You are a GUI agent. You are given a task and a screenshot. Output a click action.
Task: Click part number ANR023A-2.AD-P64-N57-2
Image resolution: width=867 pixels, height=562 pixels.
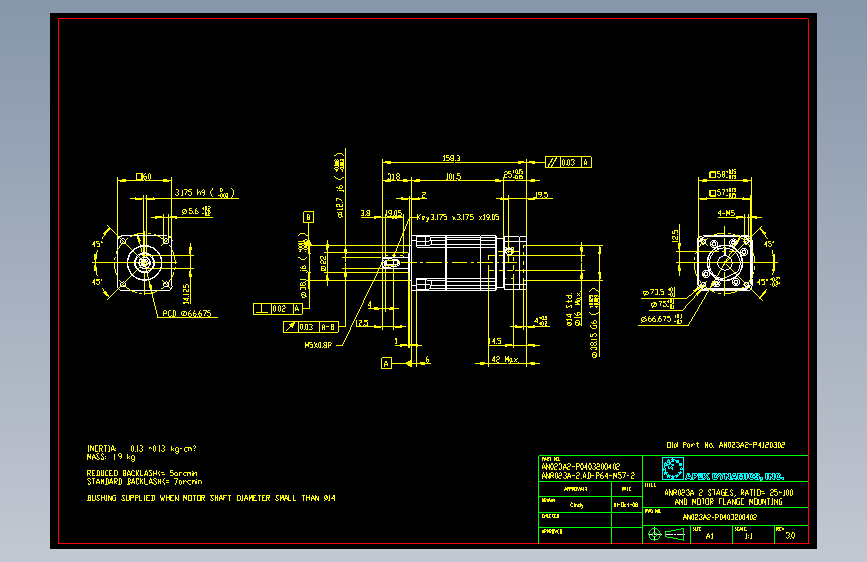point(588,476)
